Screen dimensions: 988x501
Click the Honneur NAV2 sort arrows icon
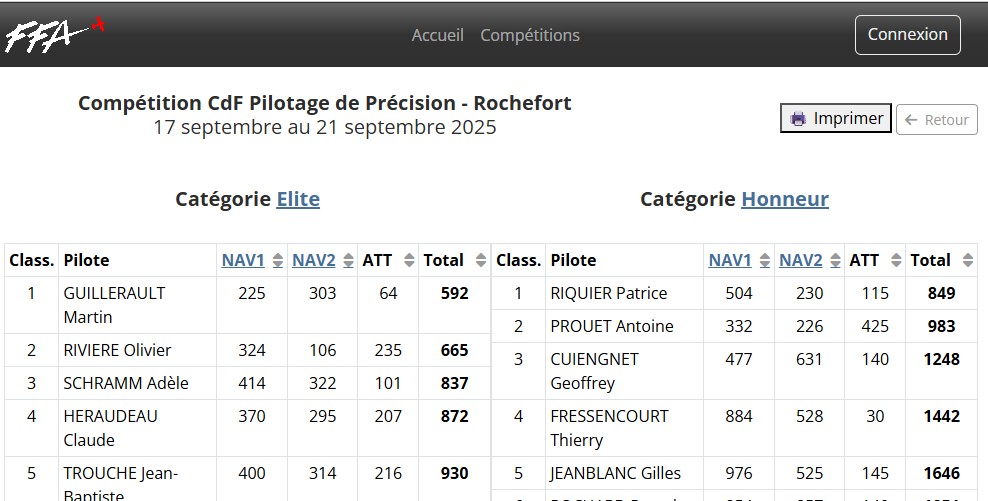coord(835,261)
